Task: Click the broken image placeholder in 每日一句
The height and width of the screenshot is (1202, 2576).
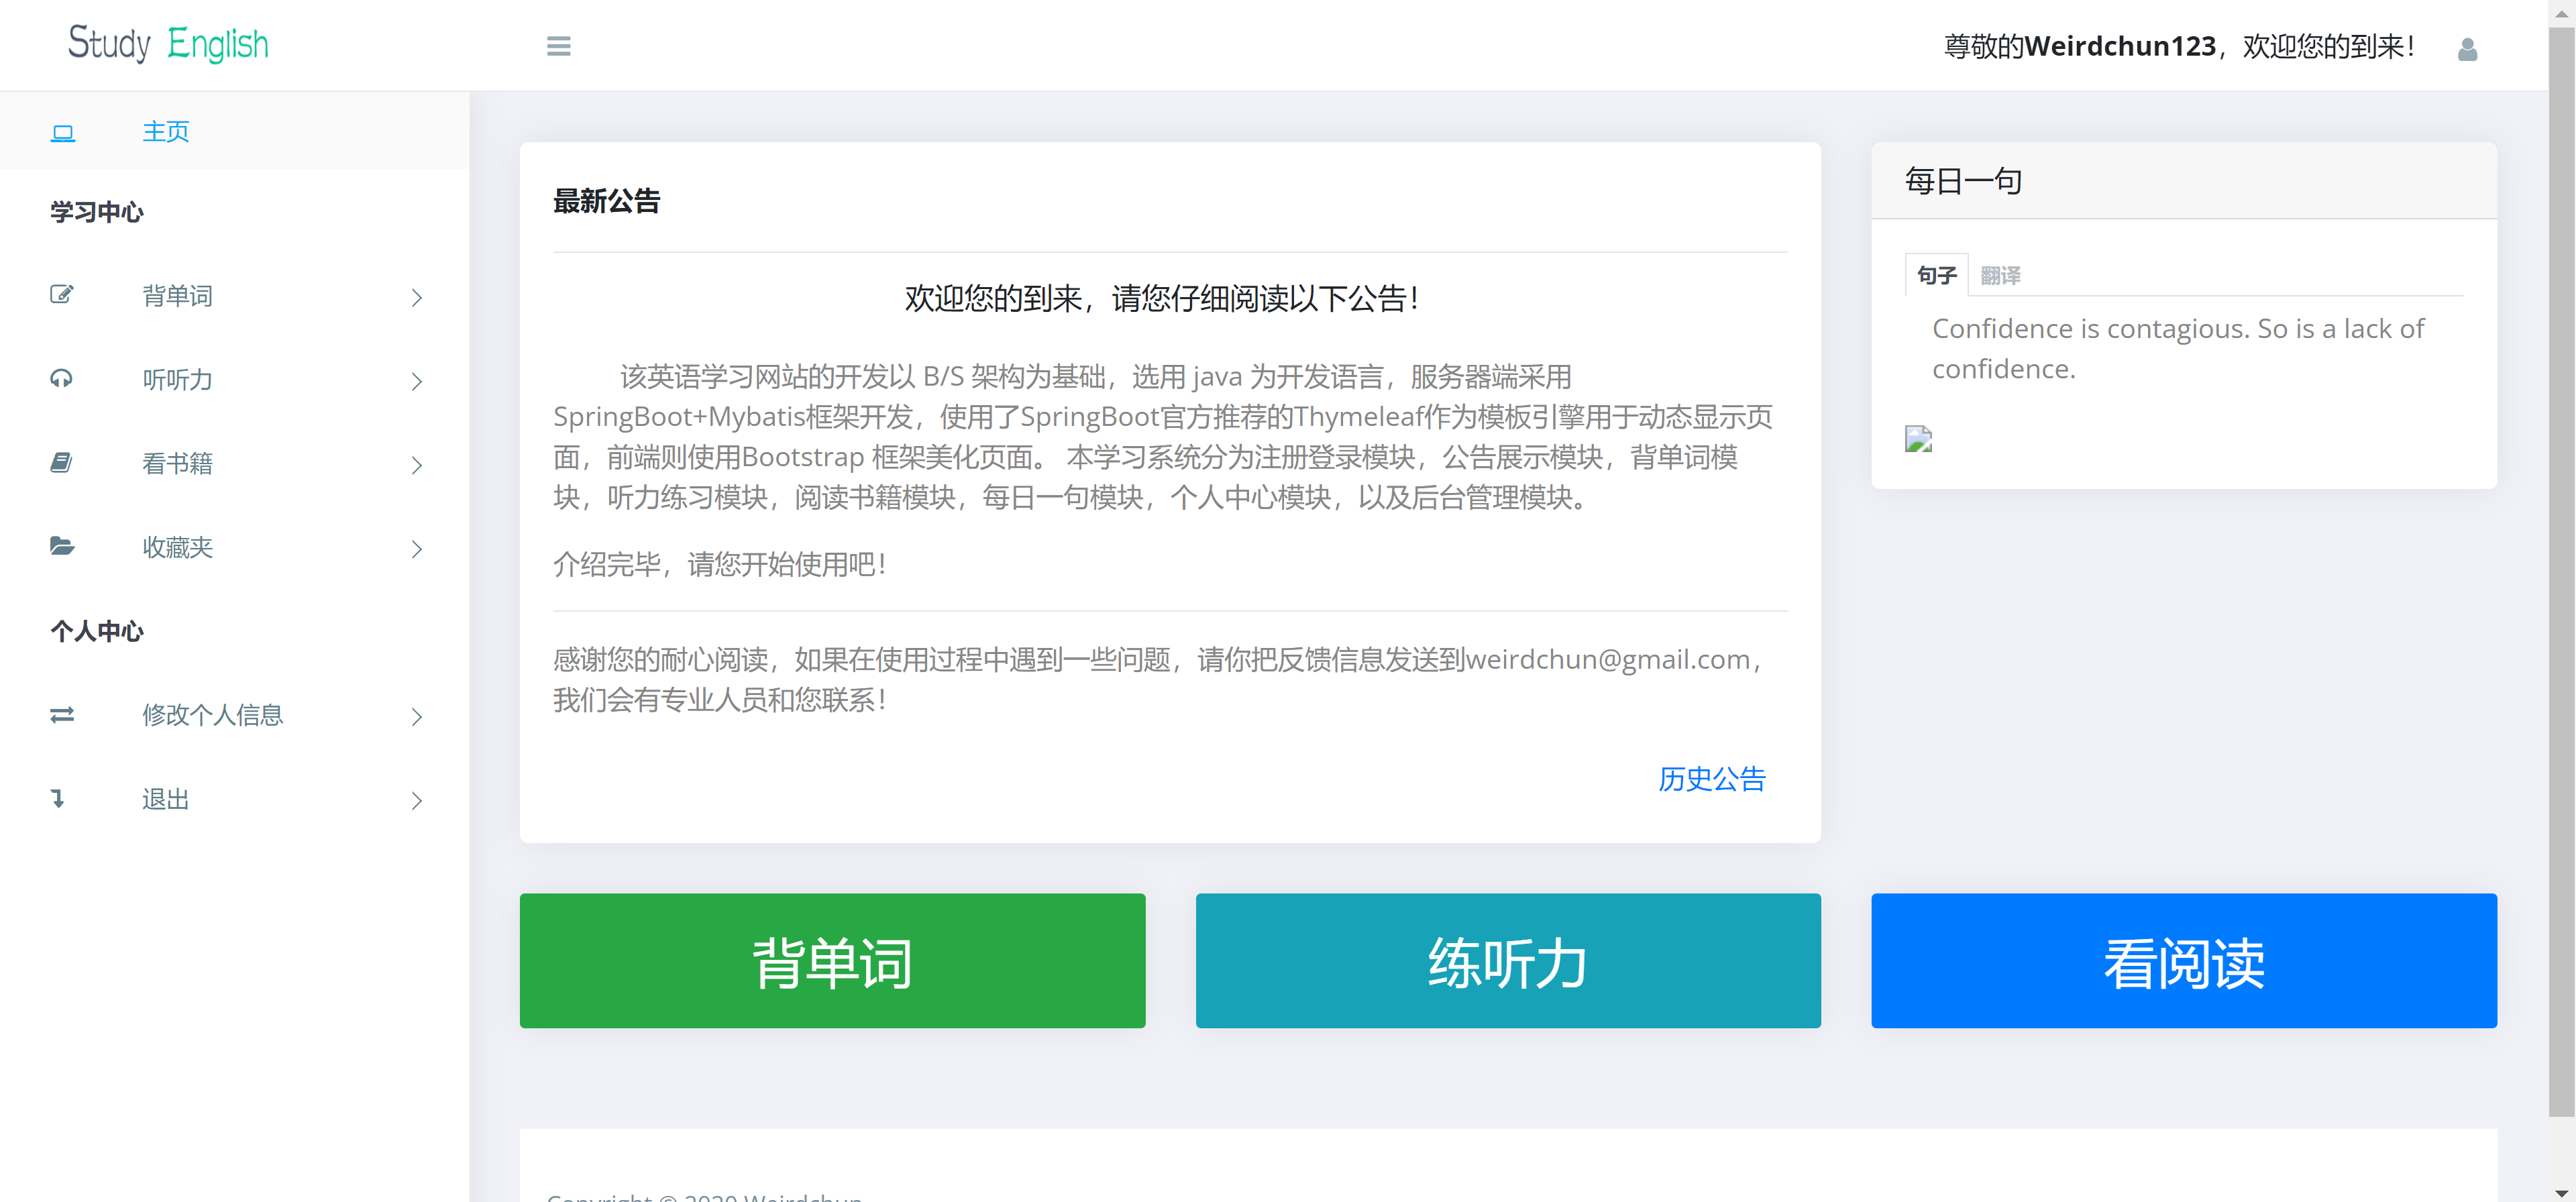Action: coord(1918,438)
